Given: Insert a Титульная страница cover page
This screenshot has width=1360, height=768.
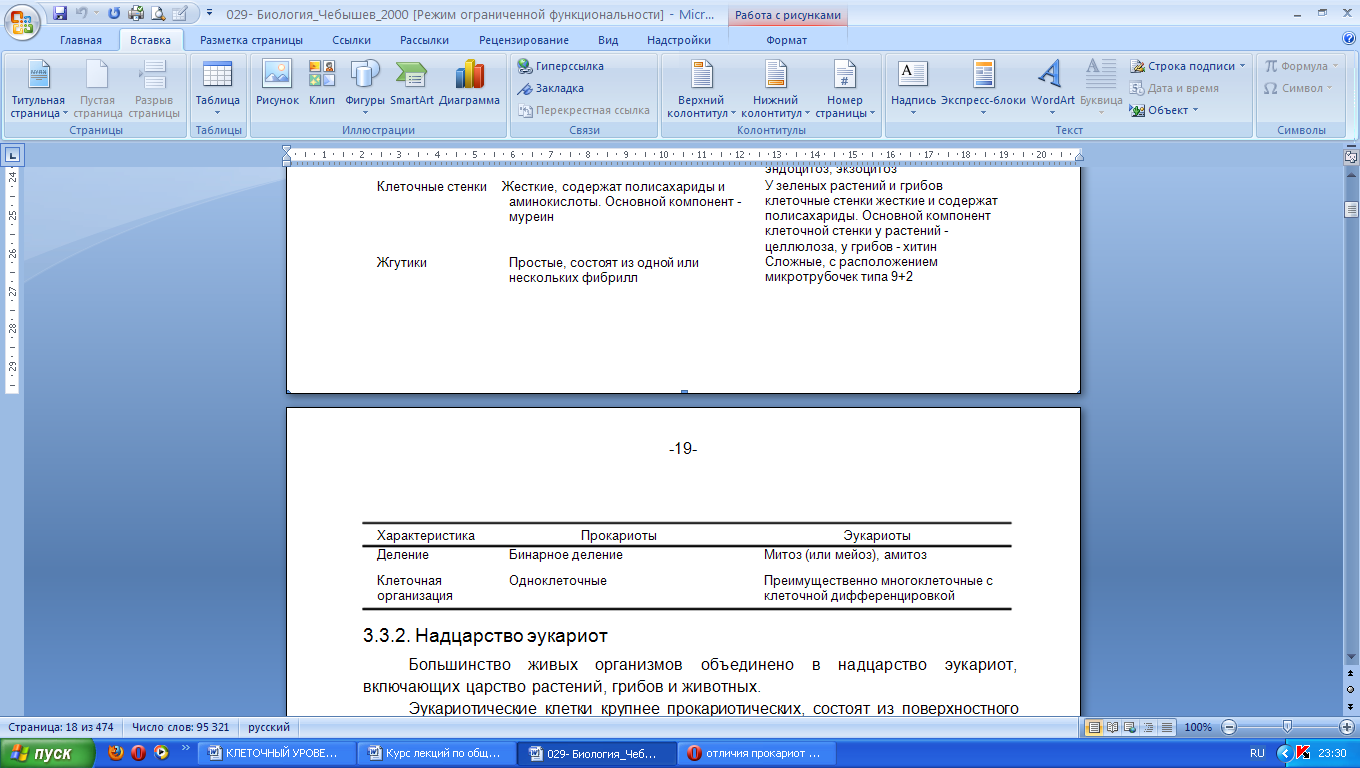Looking at the screenshot, I should pos(38,88).
